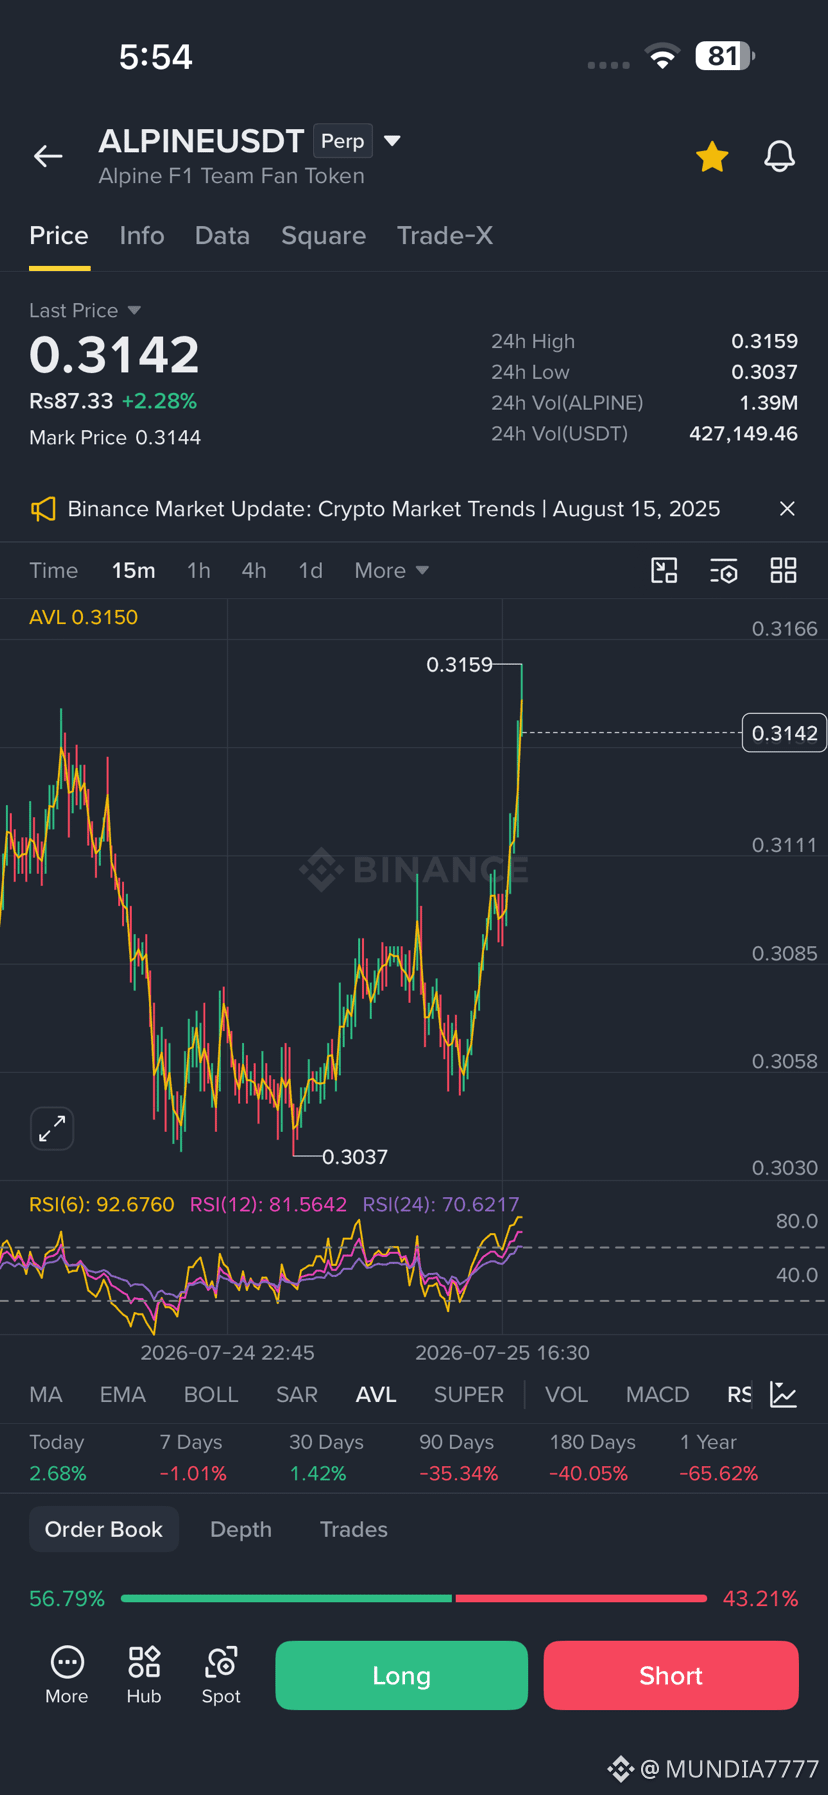Tap the 24h High 0.3159 value

(765, 342)
